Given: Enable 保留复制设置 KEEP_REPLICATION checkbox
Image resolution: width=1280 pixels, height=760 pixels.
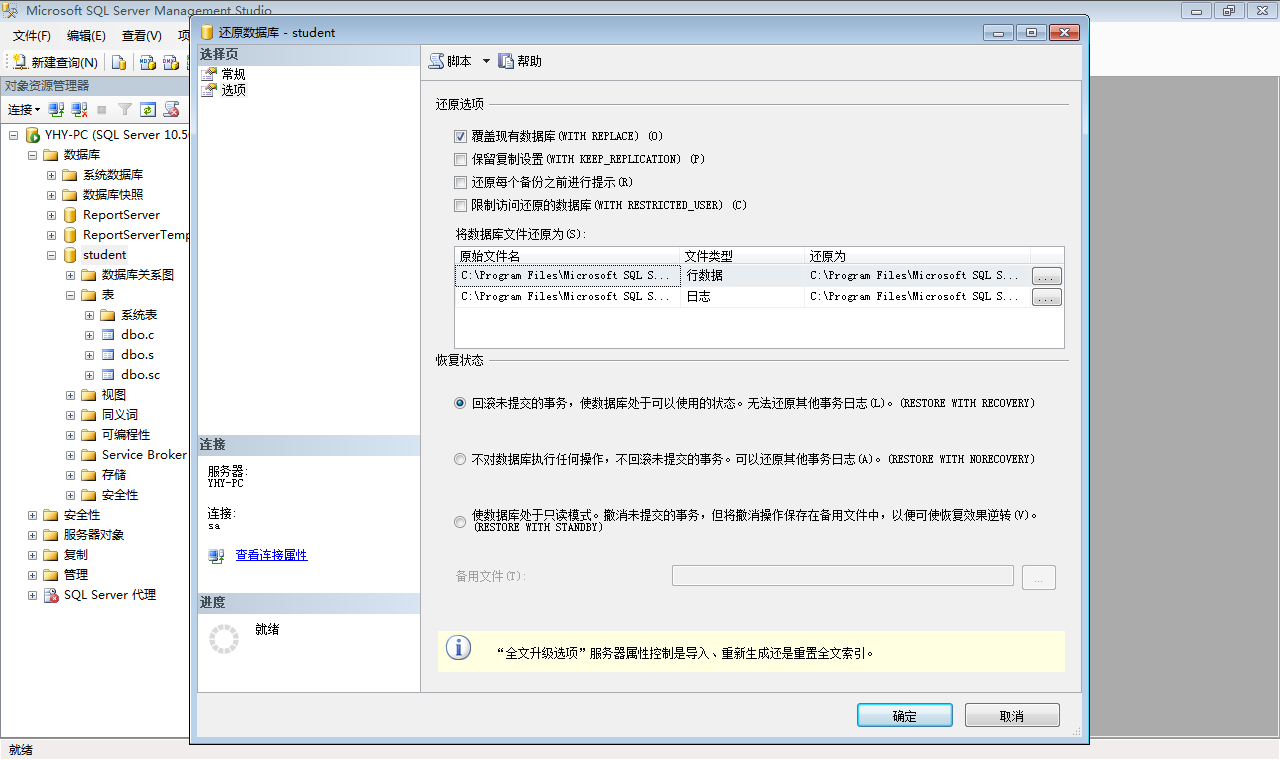Looking at the screenshot, I should (461, 159).
